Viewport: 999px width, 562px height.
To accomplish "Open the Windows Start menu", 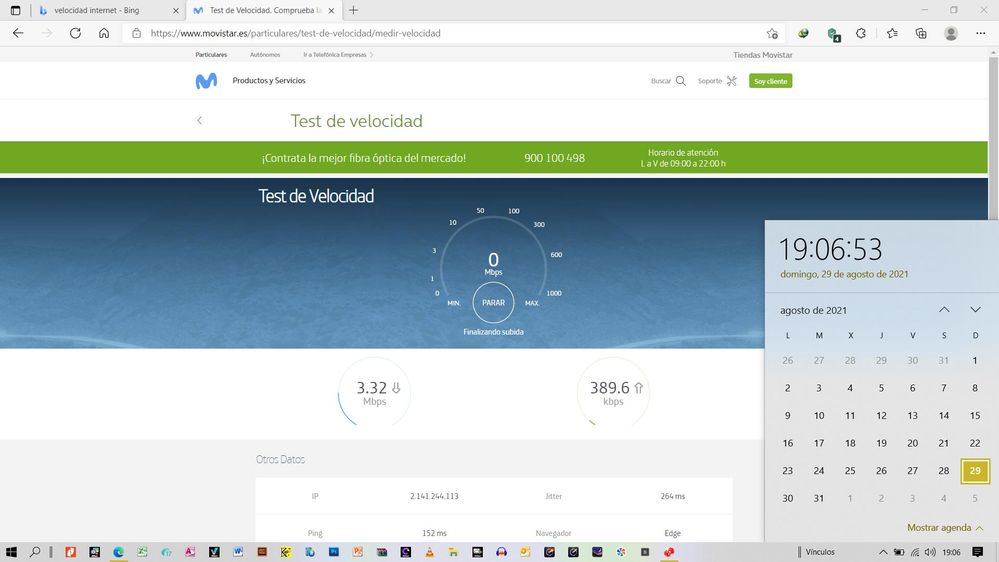I will 12,552.
